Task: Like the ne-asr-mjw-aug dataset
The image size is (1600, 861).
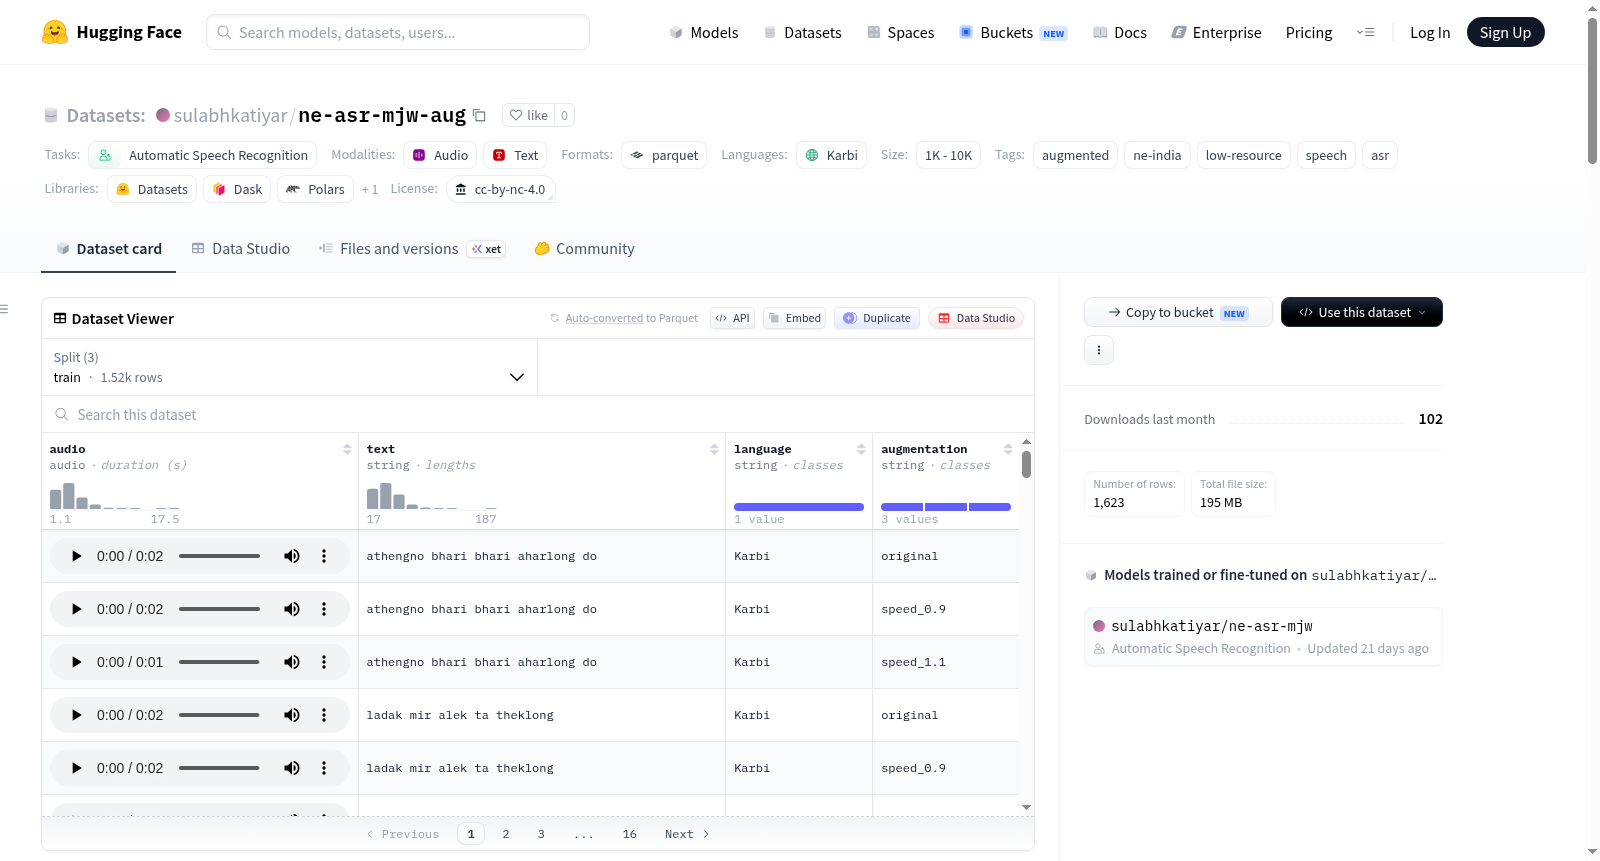Action: (529, 115)
